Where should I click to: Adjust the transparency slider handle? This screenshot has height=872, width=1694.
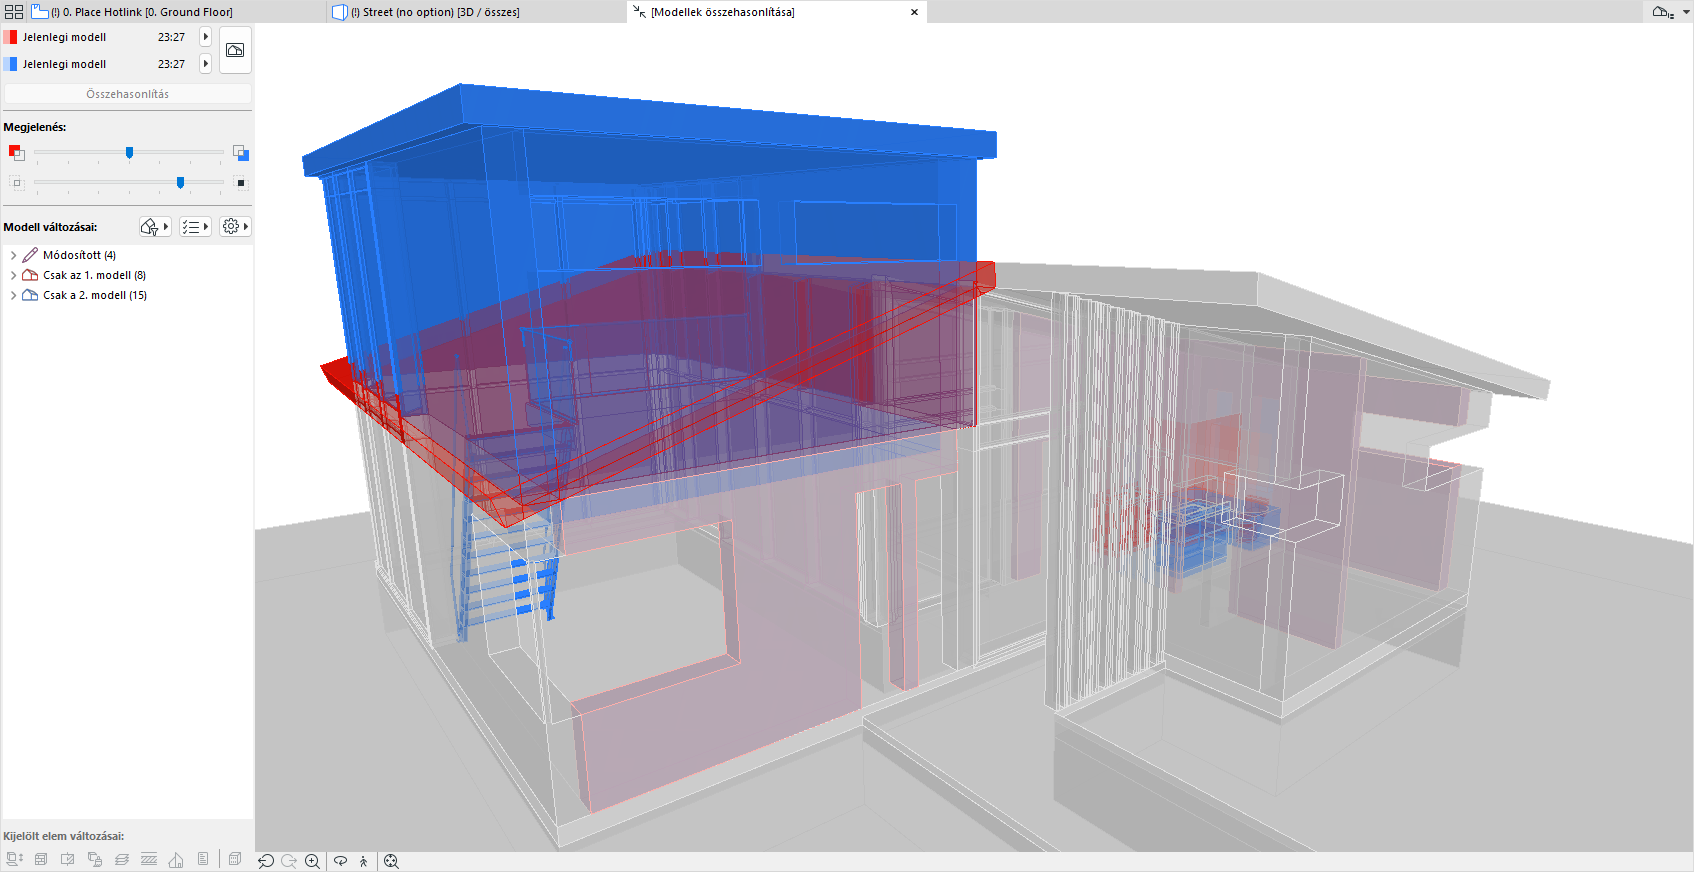(180, 183)
